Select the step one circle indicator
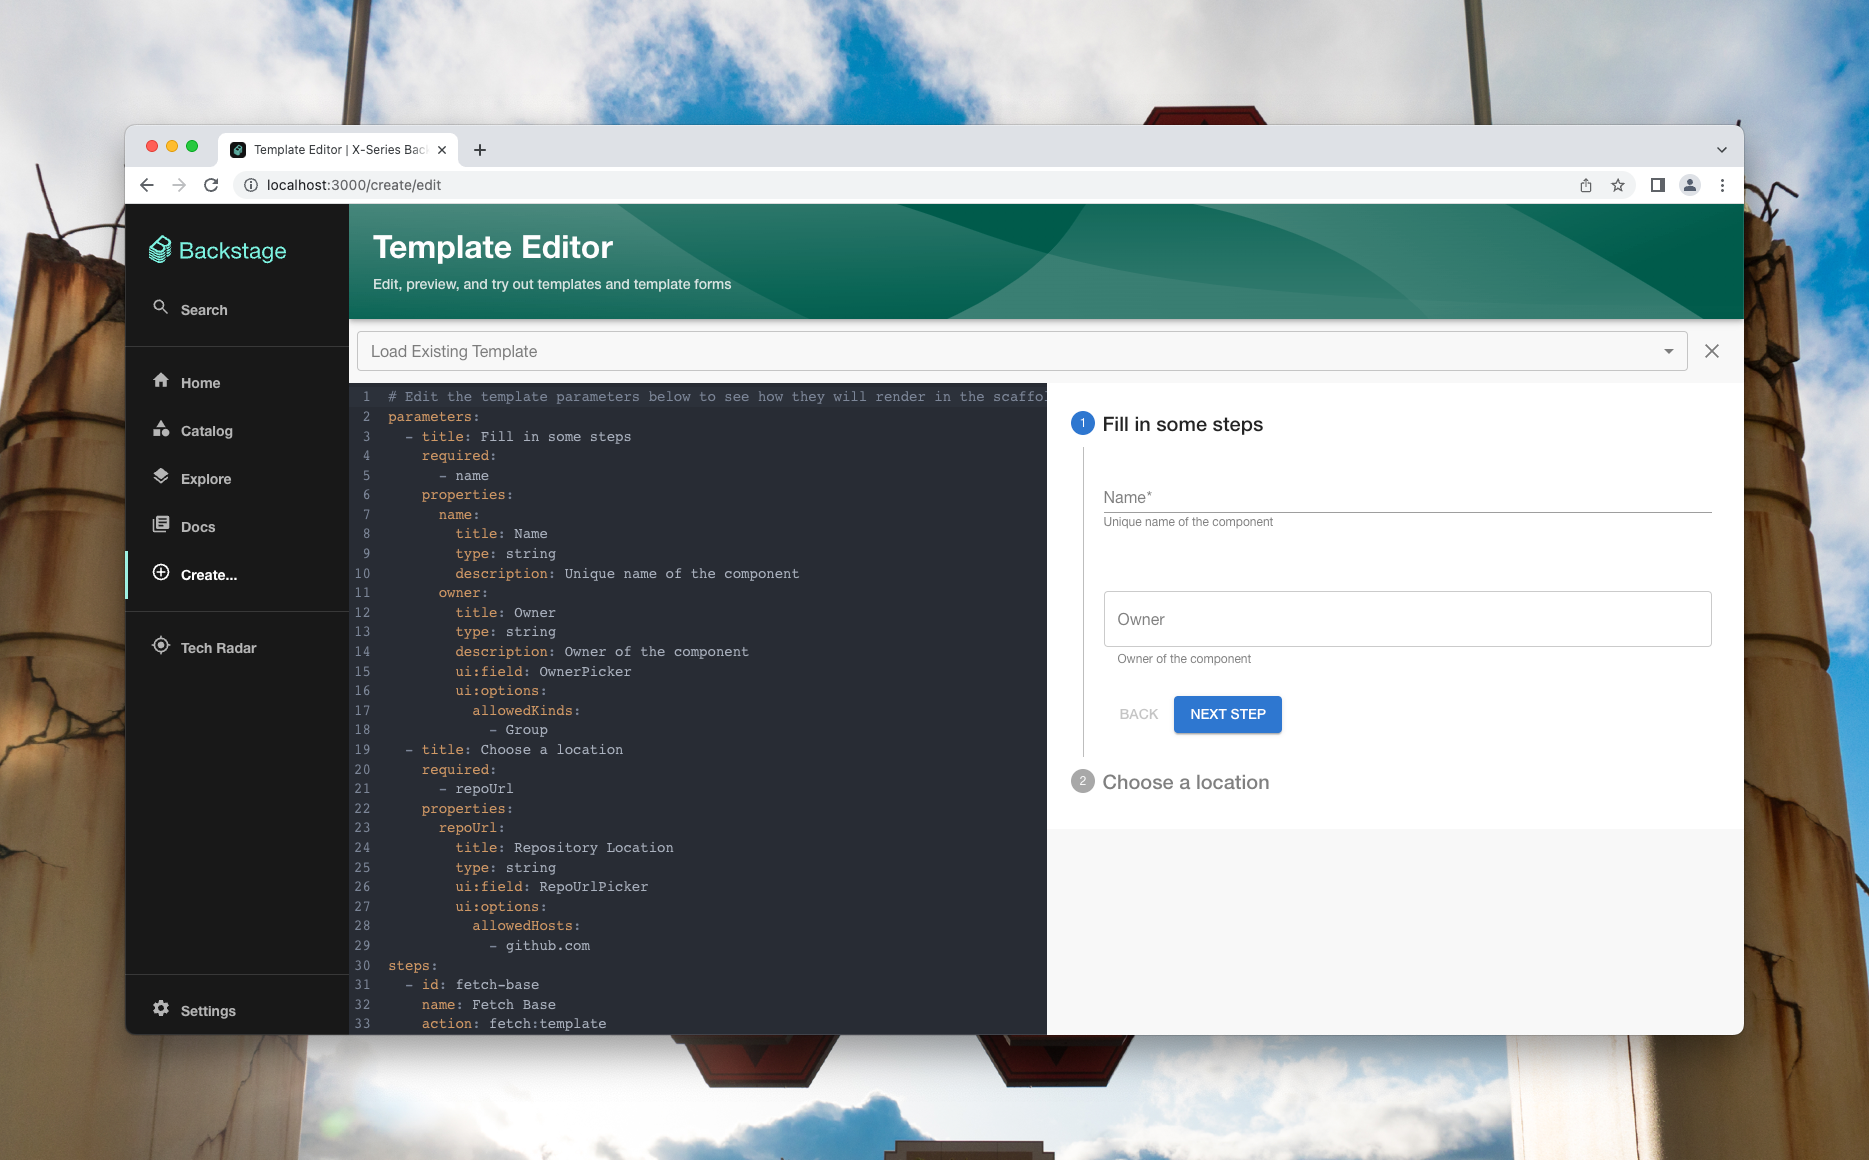 point(1082,423)
